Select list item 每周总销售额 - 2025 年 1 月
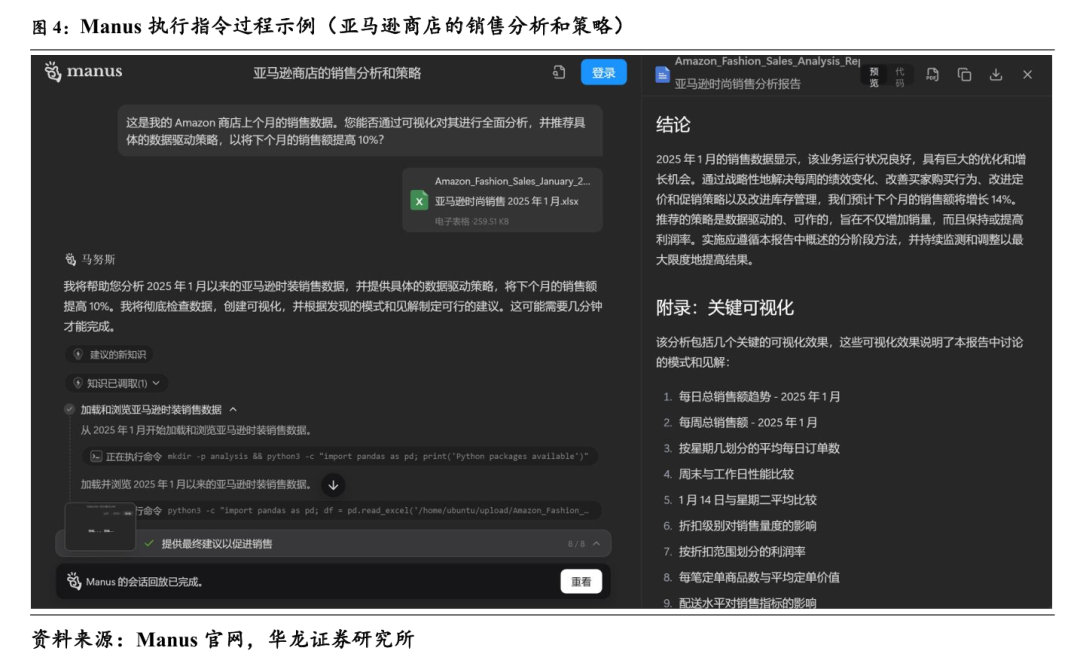This screenshot has width=1080, height=657. click(x=748, y=422)
